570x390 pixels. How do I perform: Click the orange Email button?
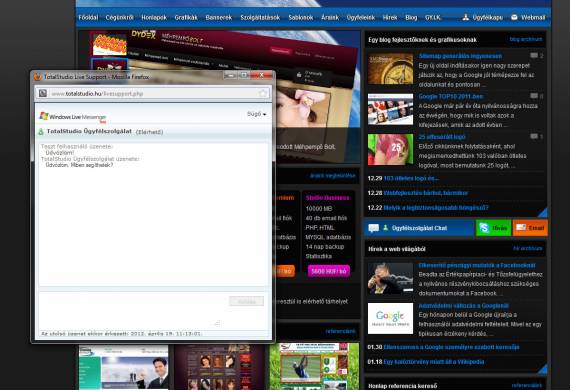(x=530, y=228)
